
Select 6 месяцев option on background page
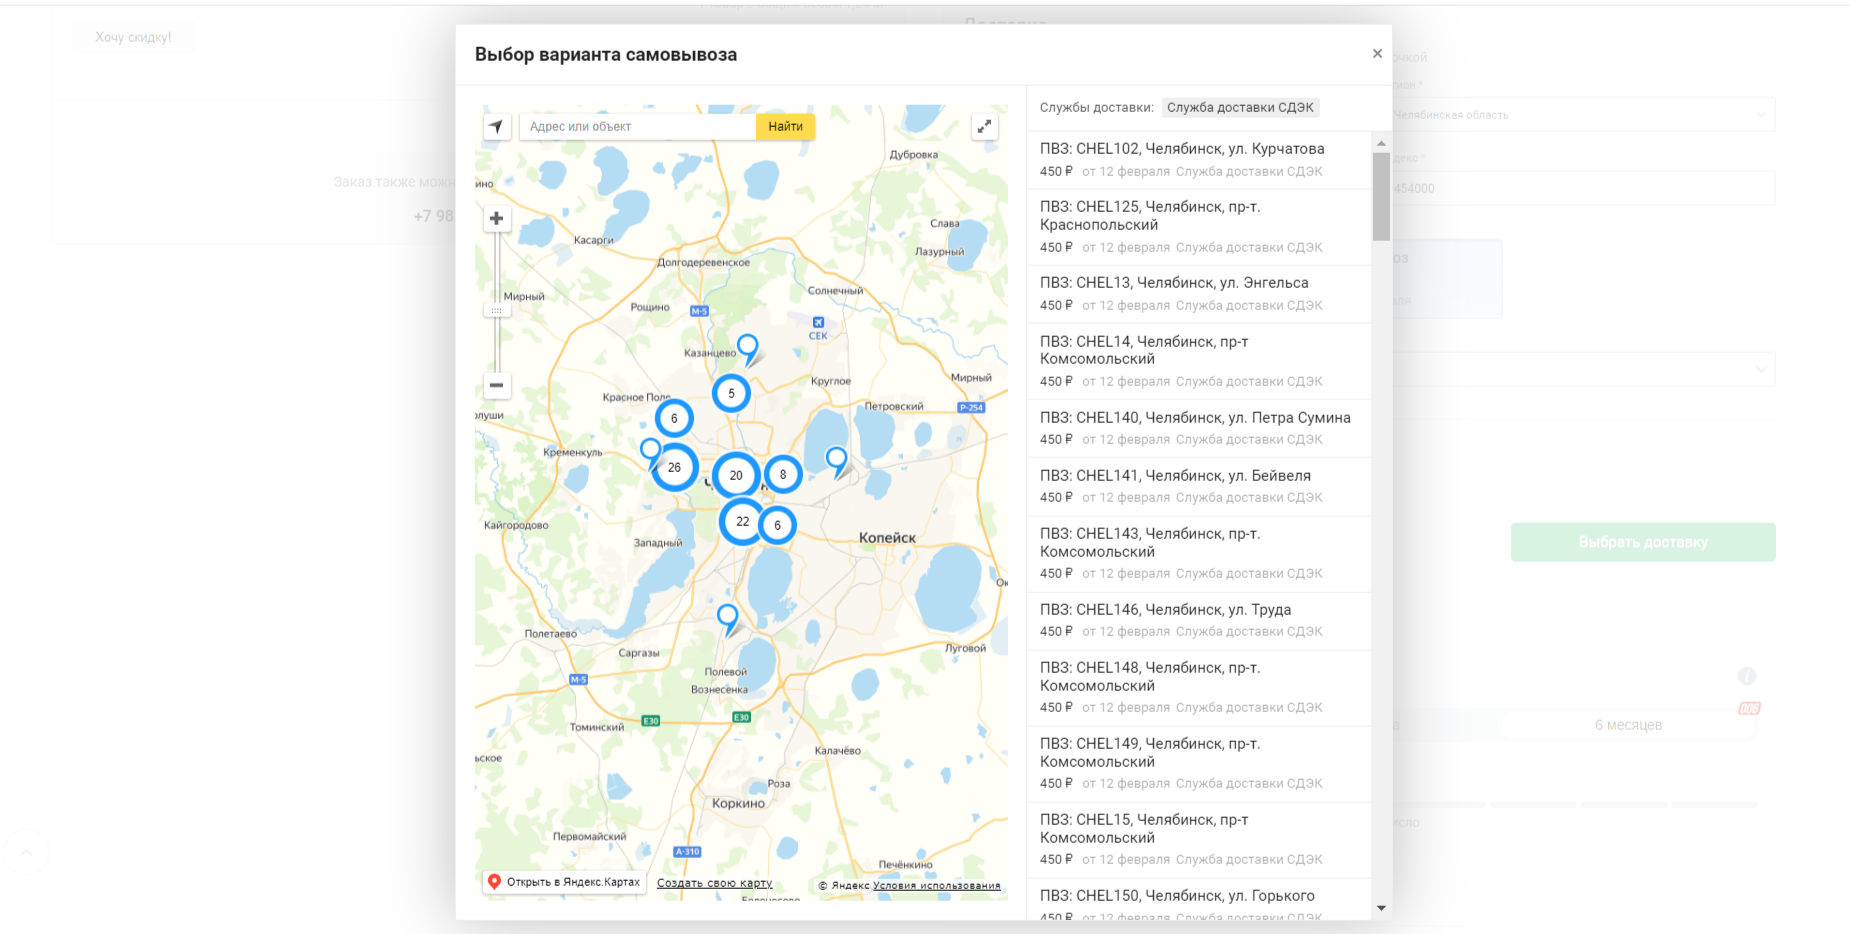(1628, 725)
